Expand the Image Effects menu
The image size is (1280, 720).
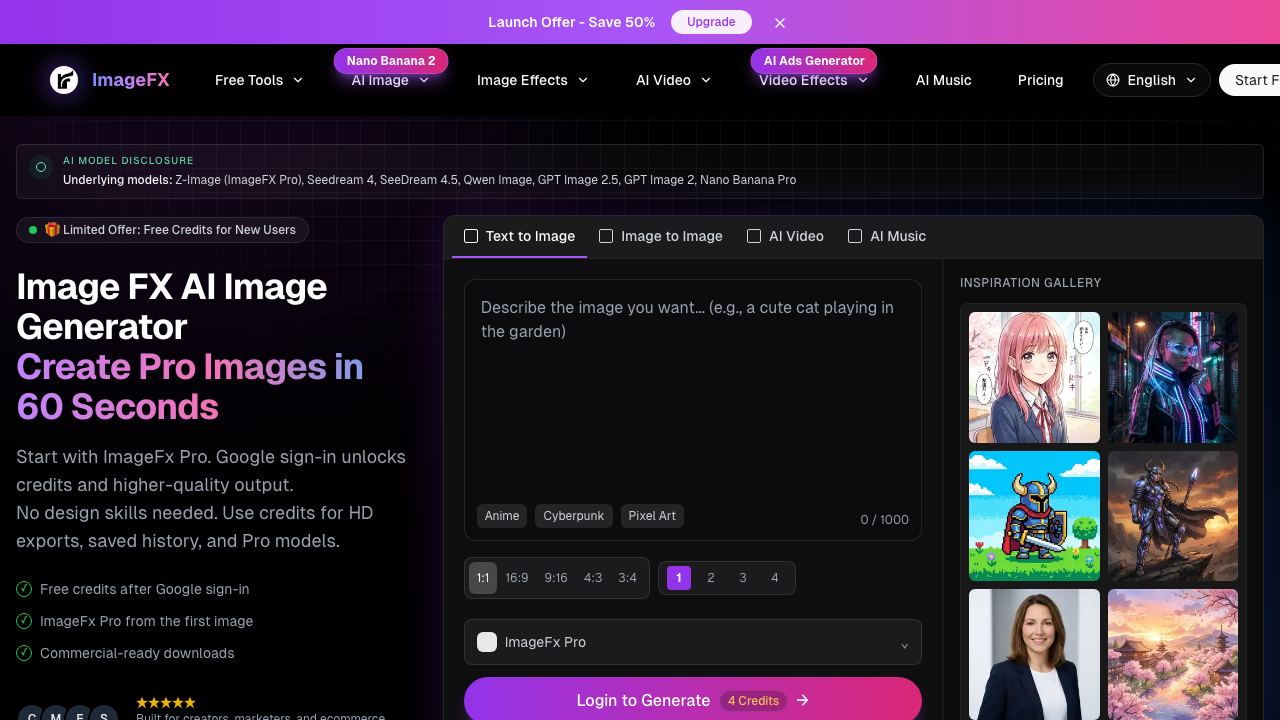tap(532, 80)
